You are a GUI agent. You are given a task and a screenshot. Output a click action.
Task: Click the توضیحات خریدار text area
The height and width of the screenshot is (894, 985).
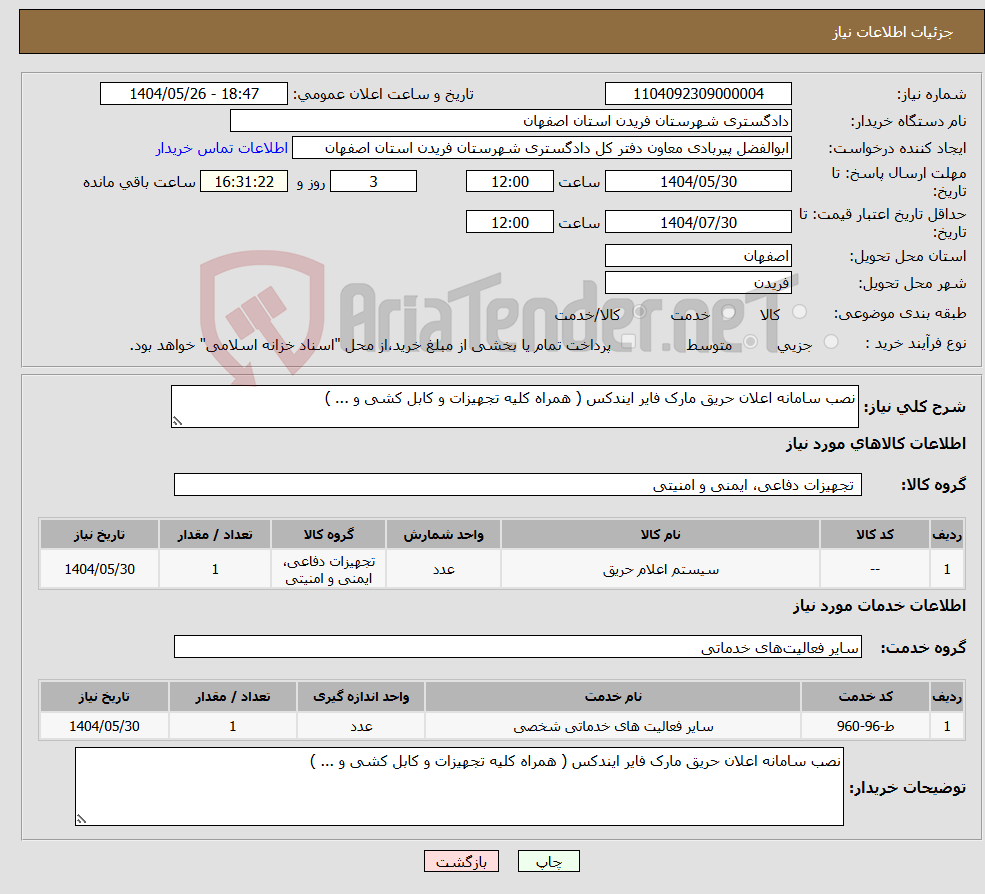[459, 787]
